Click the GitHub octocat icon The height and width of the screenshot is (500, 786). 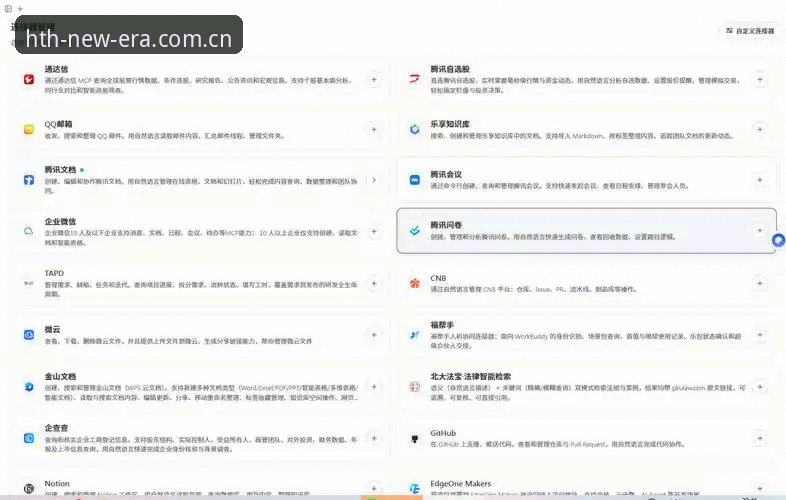pyautogui.click(x=415, y=439)
